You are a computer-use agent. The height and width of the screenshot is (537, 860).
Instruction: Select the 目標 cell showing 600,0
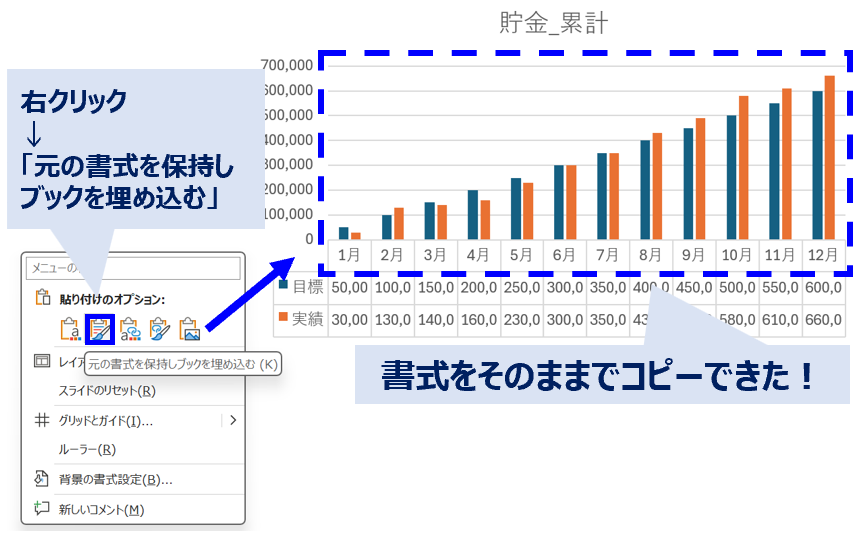click(x=823, y=287)
